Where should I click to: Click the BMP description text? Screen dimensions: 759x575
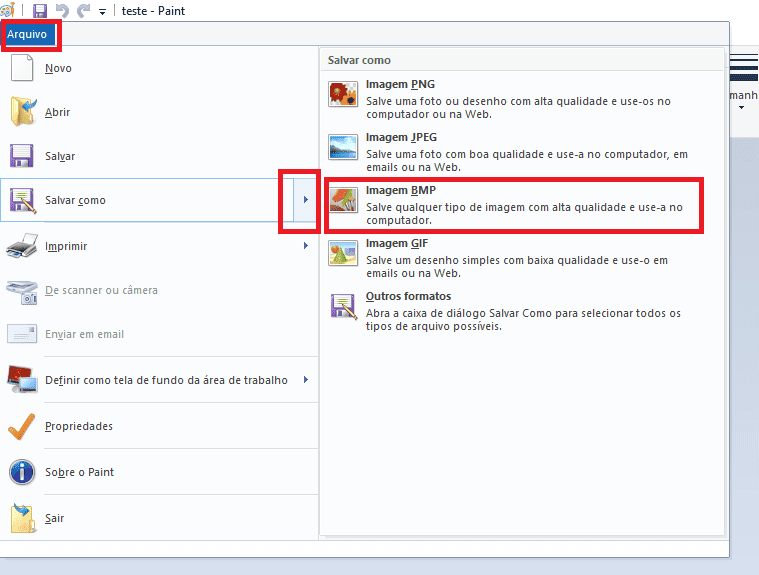click(x=524, y=213)
